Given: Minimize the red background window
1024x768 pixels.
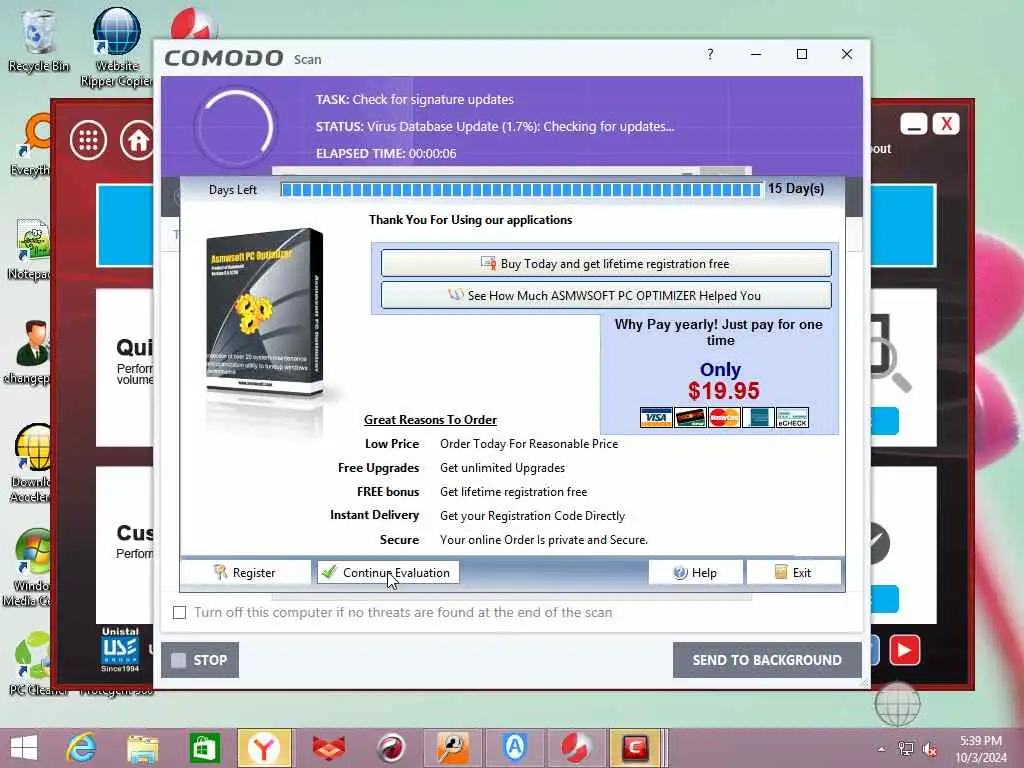Looking at the screenshot, I should point(914,123).
